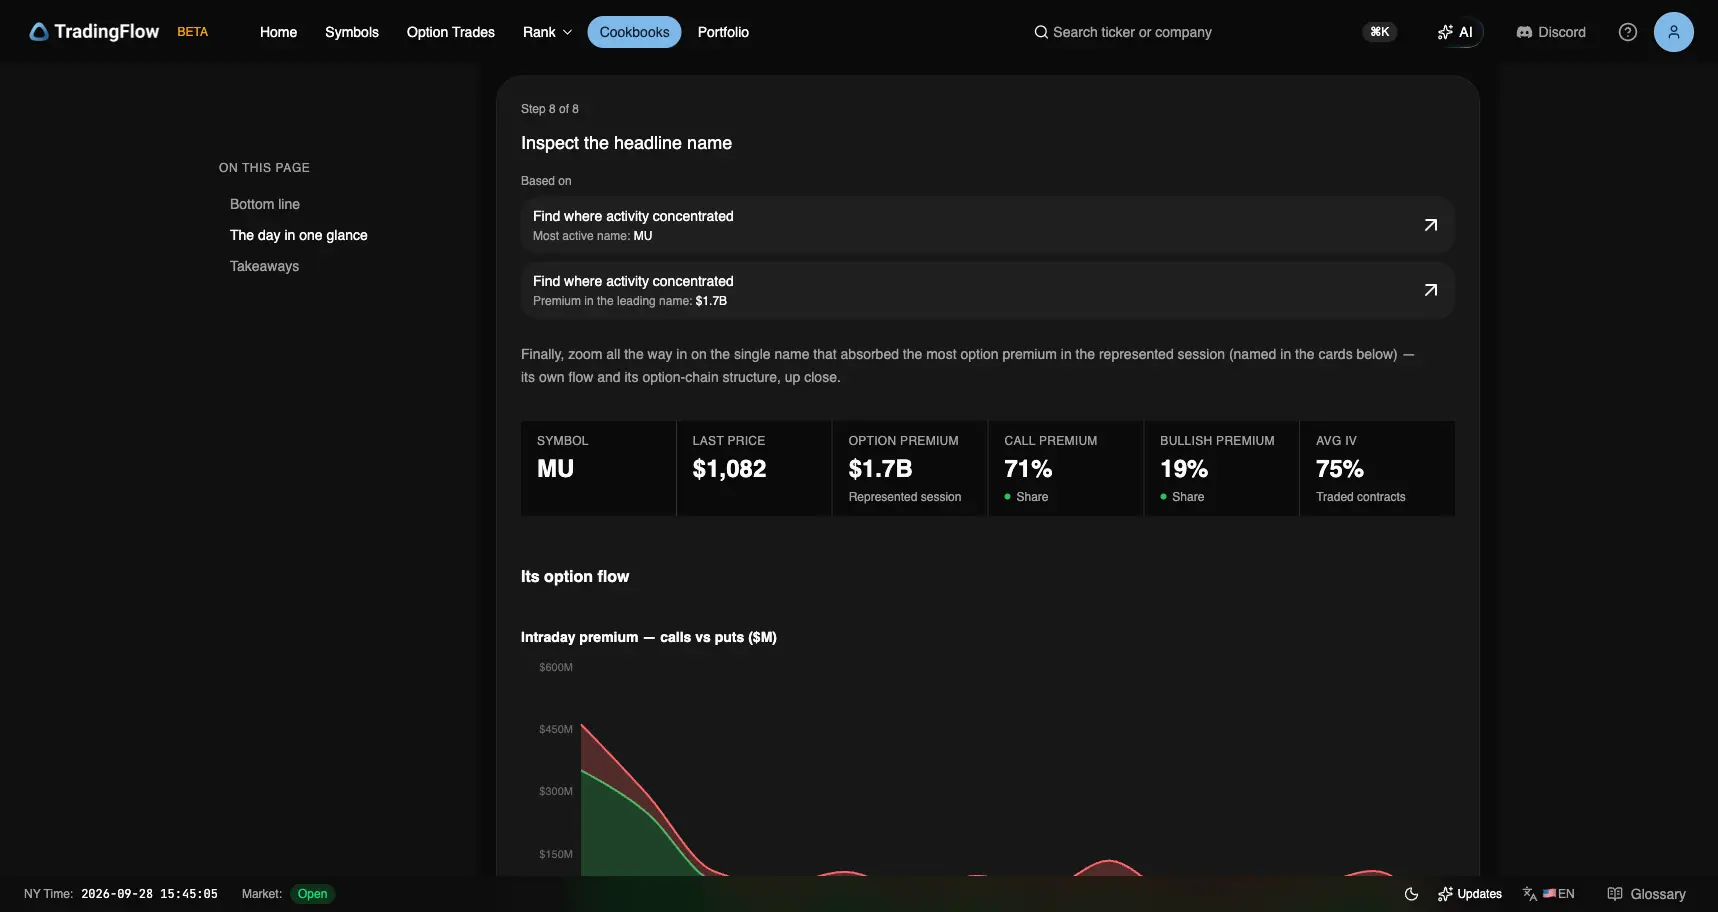The width and height of the screenshot is (1718, 912).
Task: Click the $1,082 last price value
Action: (x=729, y=469)
